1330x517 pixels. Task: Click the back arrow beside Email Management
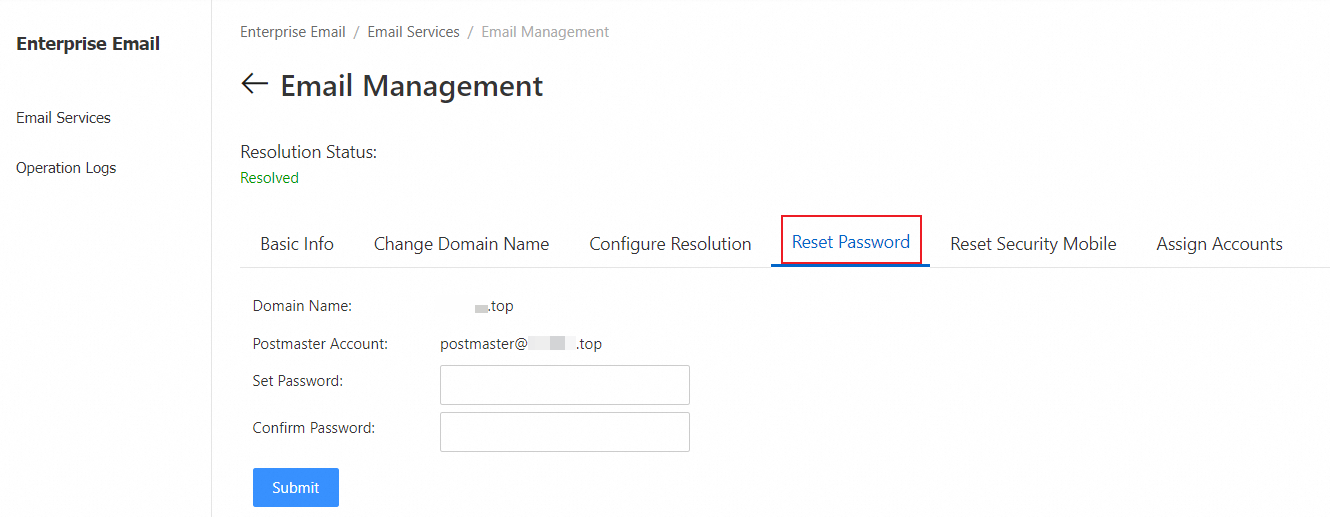pos(255,84)
